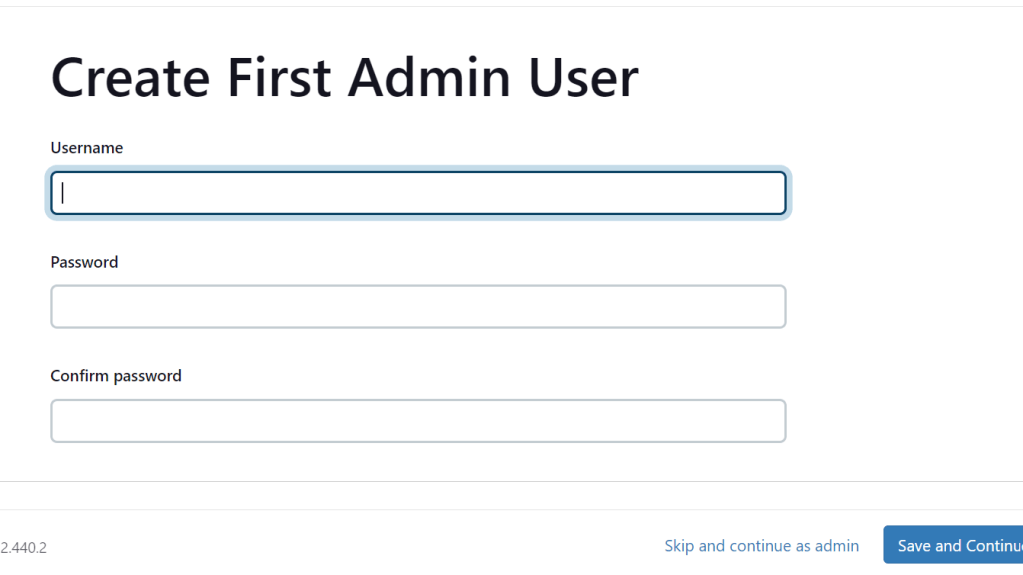Click the Username field label
1023x575 pixels.
pyautogui.click(x=87, y=148)
